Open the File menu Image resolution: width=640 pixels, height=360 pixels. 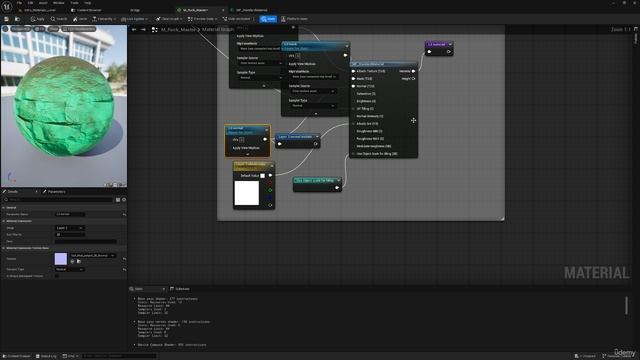[x=19, y=3]
